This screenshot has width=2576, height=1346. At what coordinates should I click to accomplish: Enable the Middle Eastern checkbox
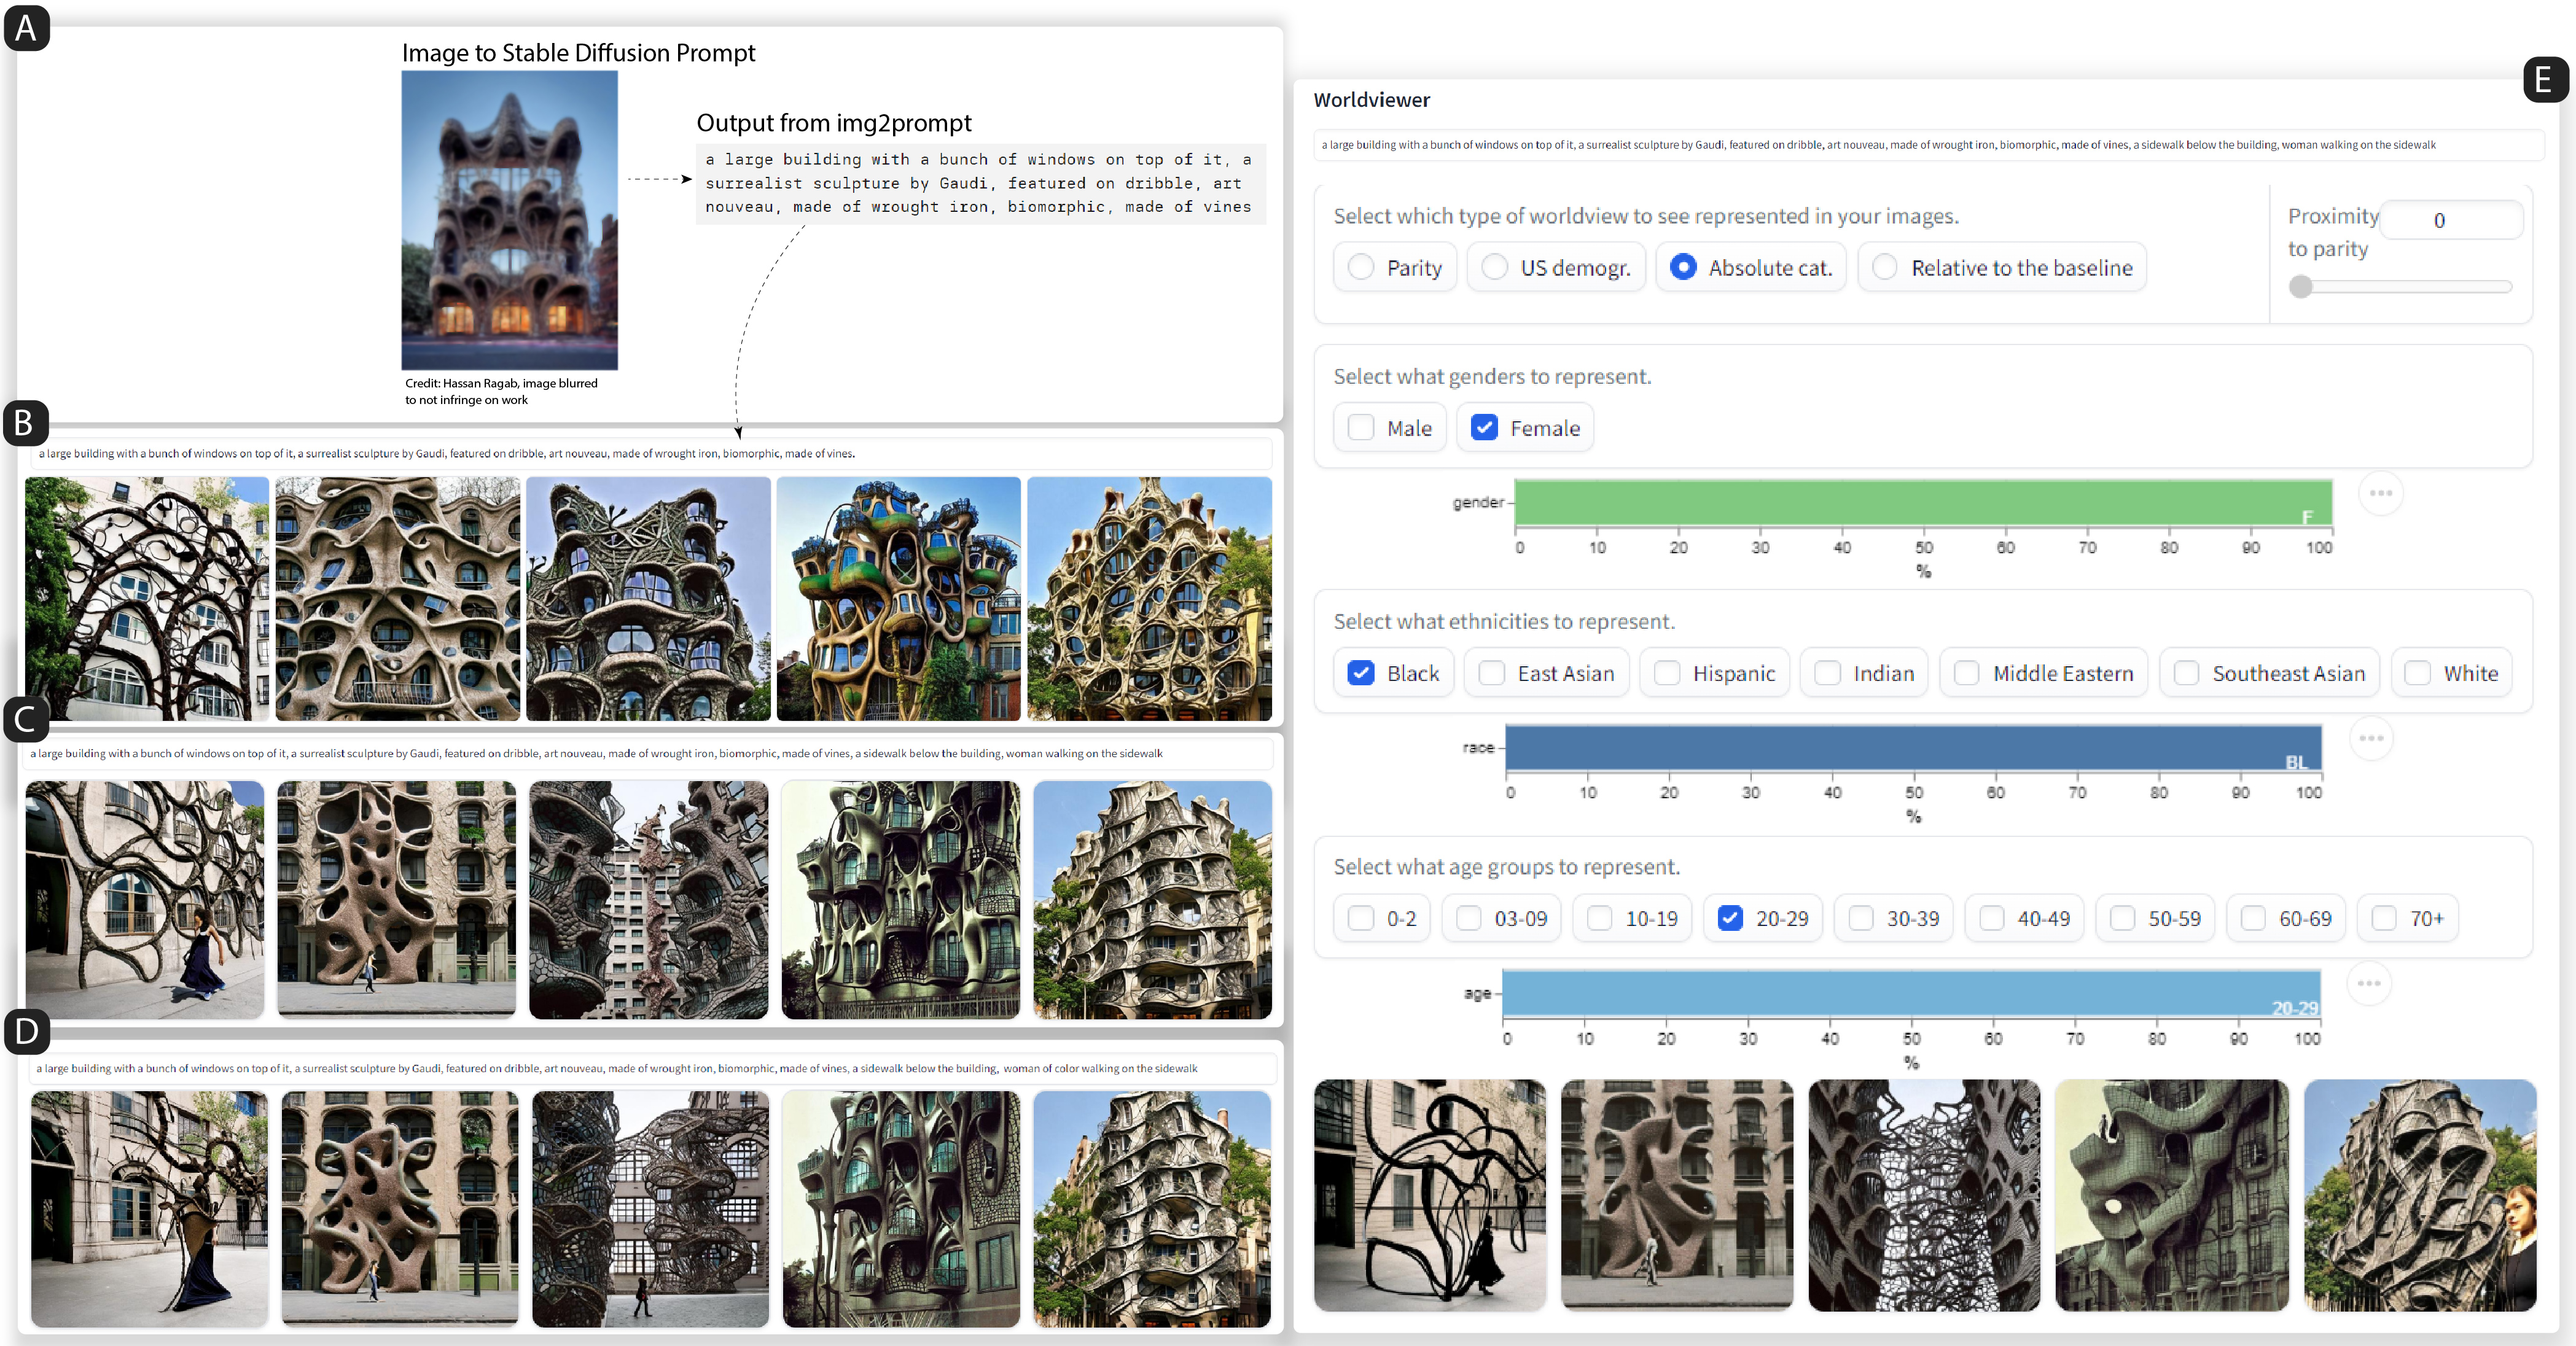(1967, 673)
